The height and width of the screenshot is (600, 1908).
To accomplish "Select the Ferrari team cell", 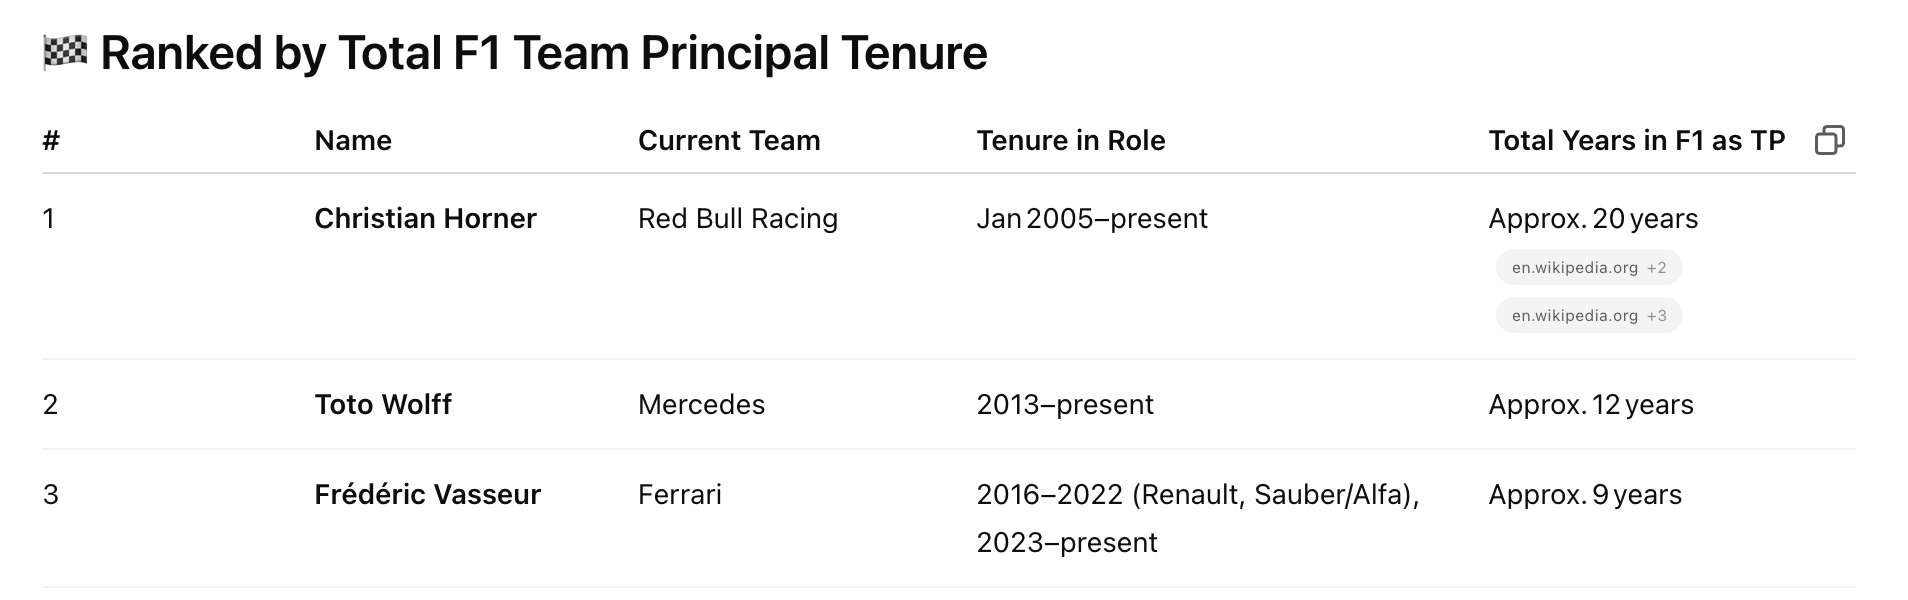I will pyautogui.click(x=680, y=495).
